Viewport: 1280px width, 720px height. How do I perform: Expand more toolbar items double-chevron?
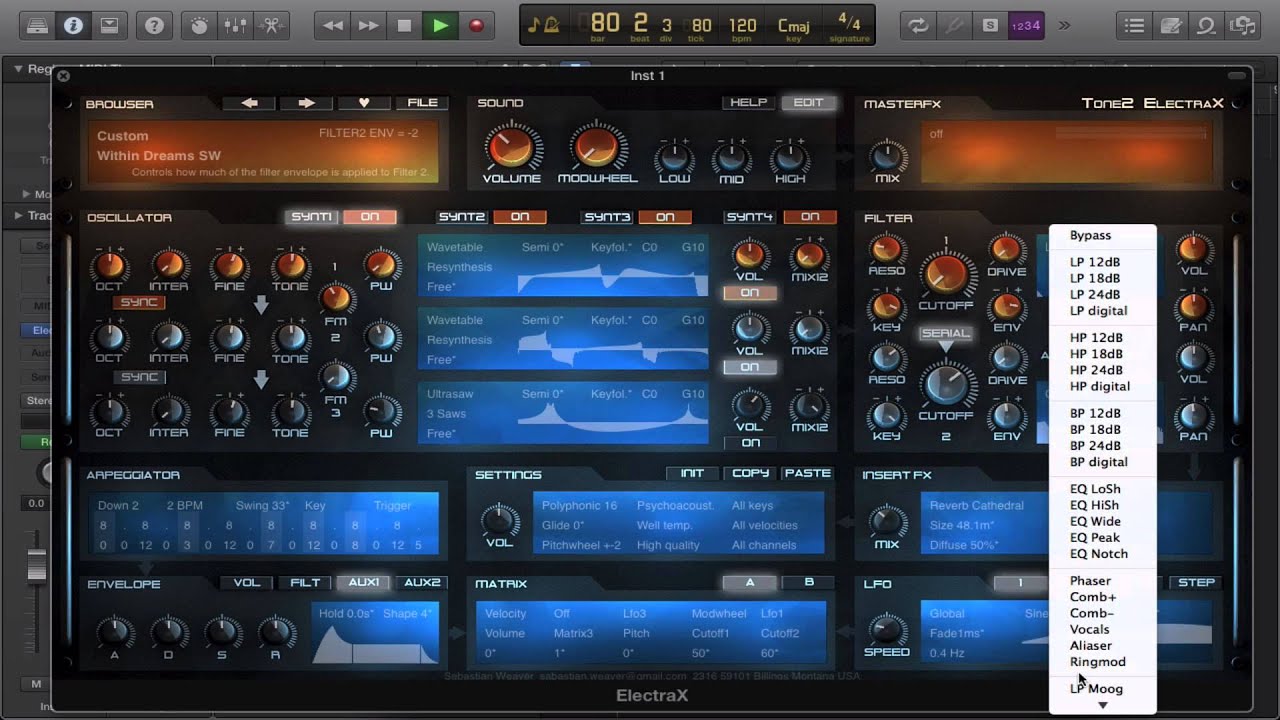(x=1064, y=26)
